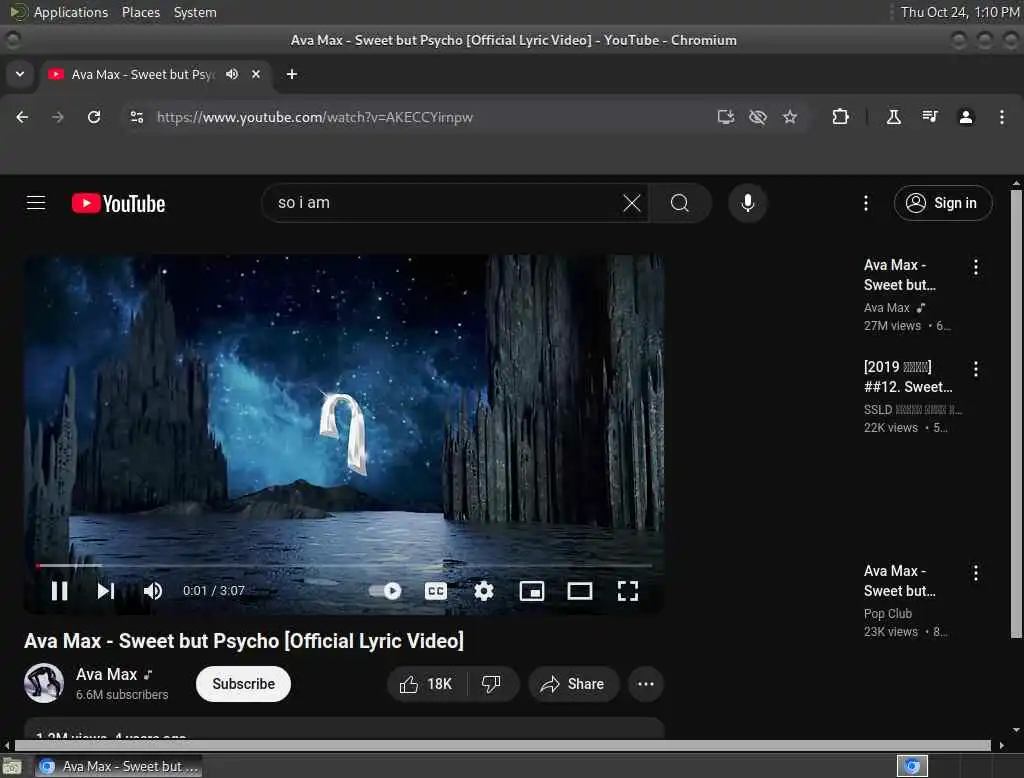
Task: Show desktop icon in the bottom panel
Action: pos(12,766)
